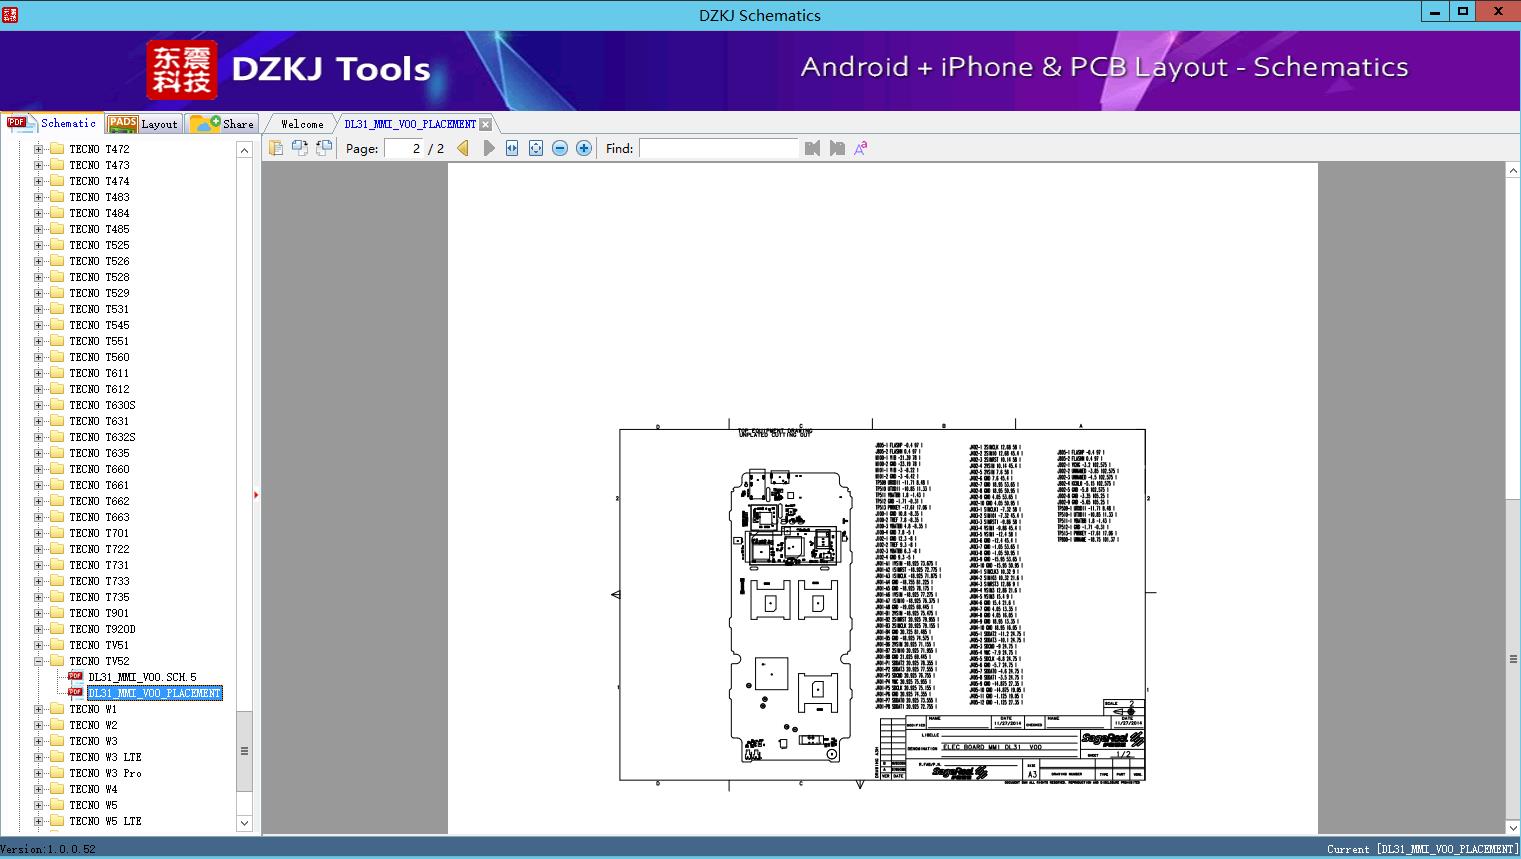Expand the TECNO T472 folder
1521x859 pixels.
pyautogui.click(x=38, y=149)
